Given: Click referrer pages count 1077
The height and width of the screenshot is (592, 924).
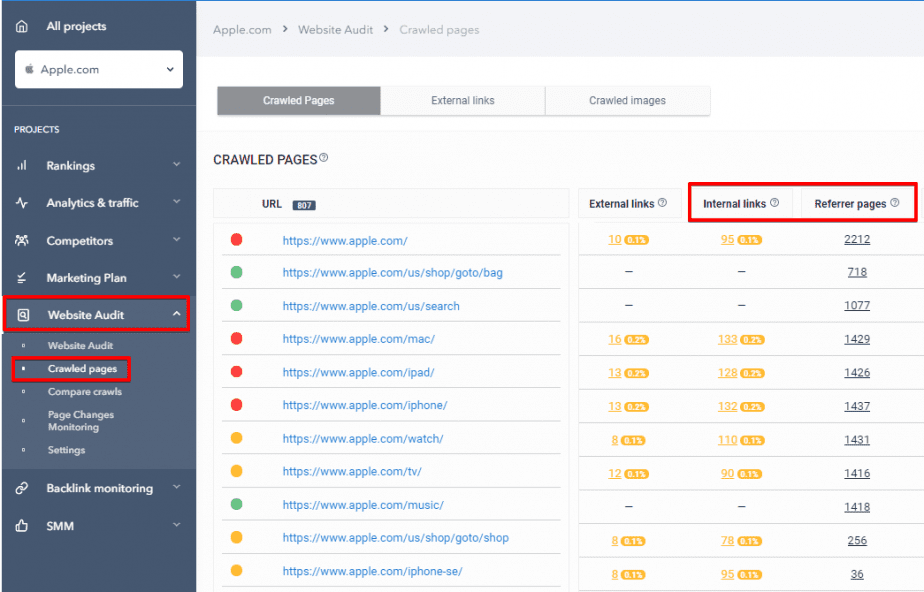Looking at the screenshot, I should click(x=857, y=305).
